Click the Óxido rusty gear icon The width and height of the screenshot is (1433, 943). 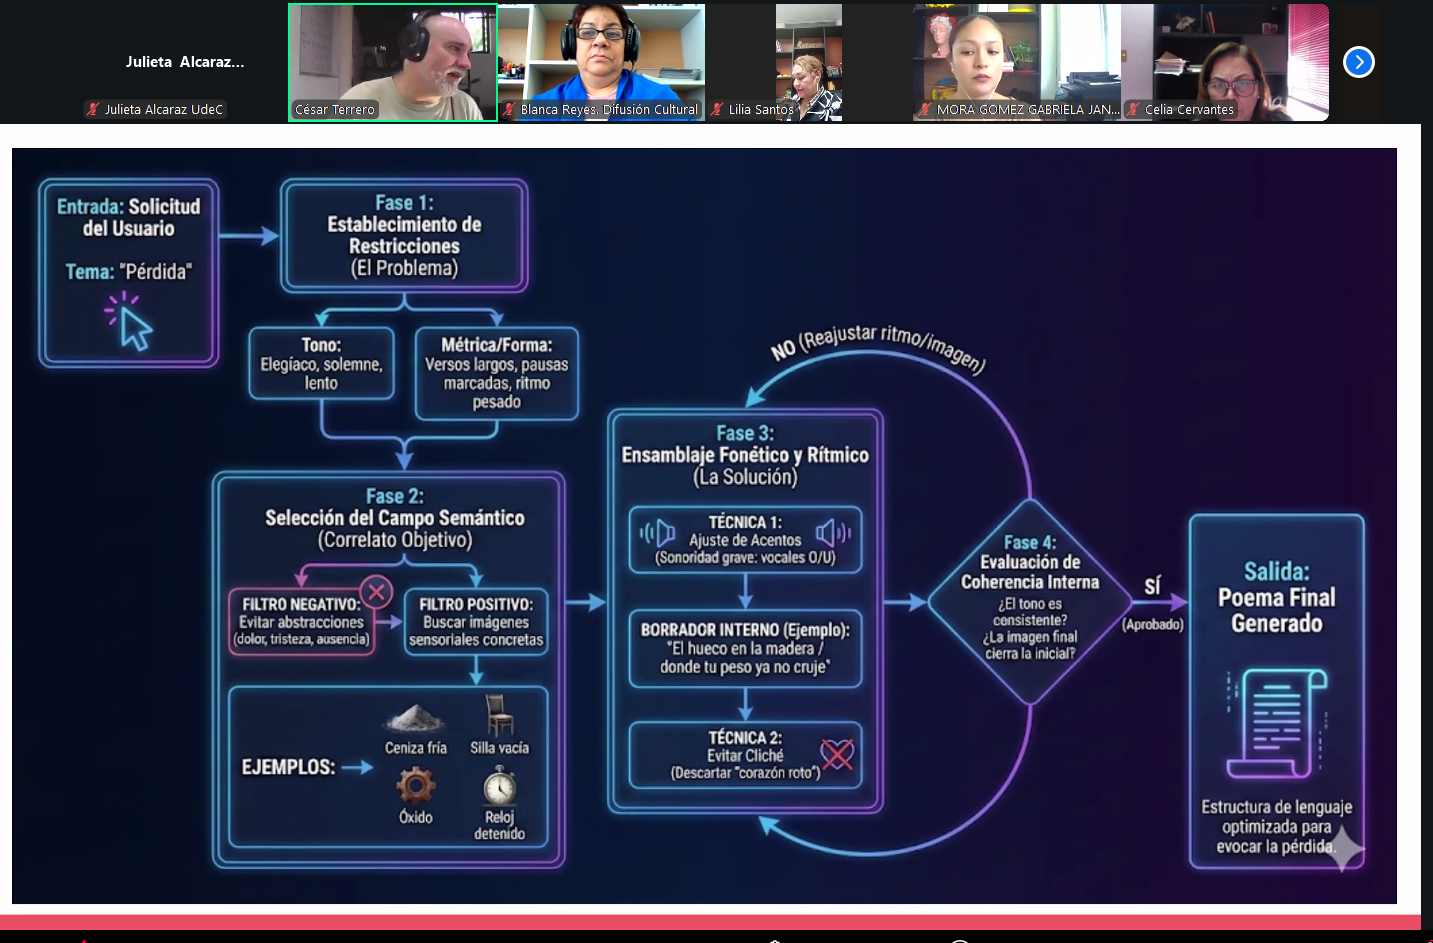416,786
